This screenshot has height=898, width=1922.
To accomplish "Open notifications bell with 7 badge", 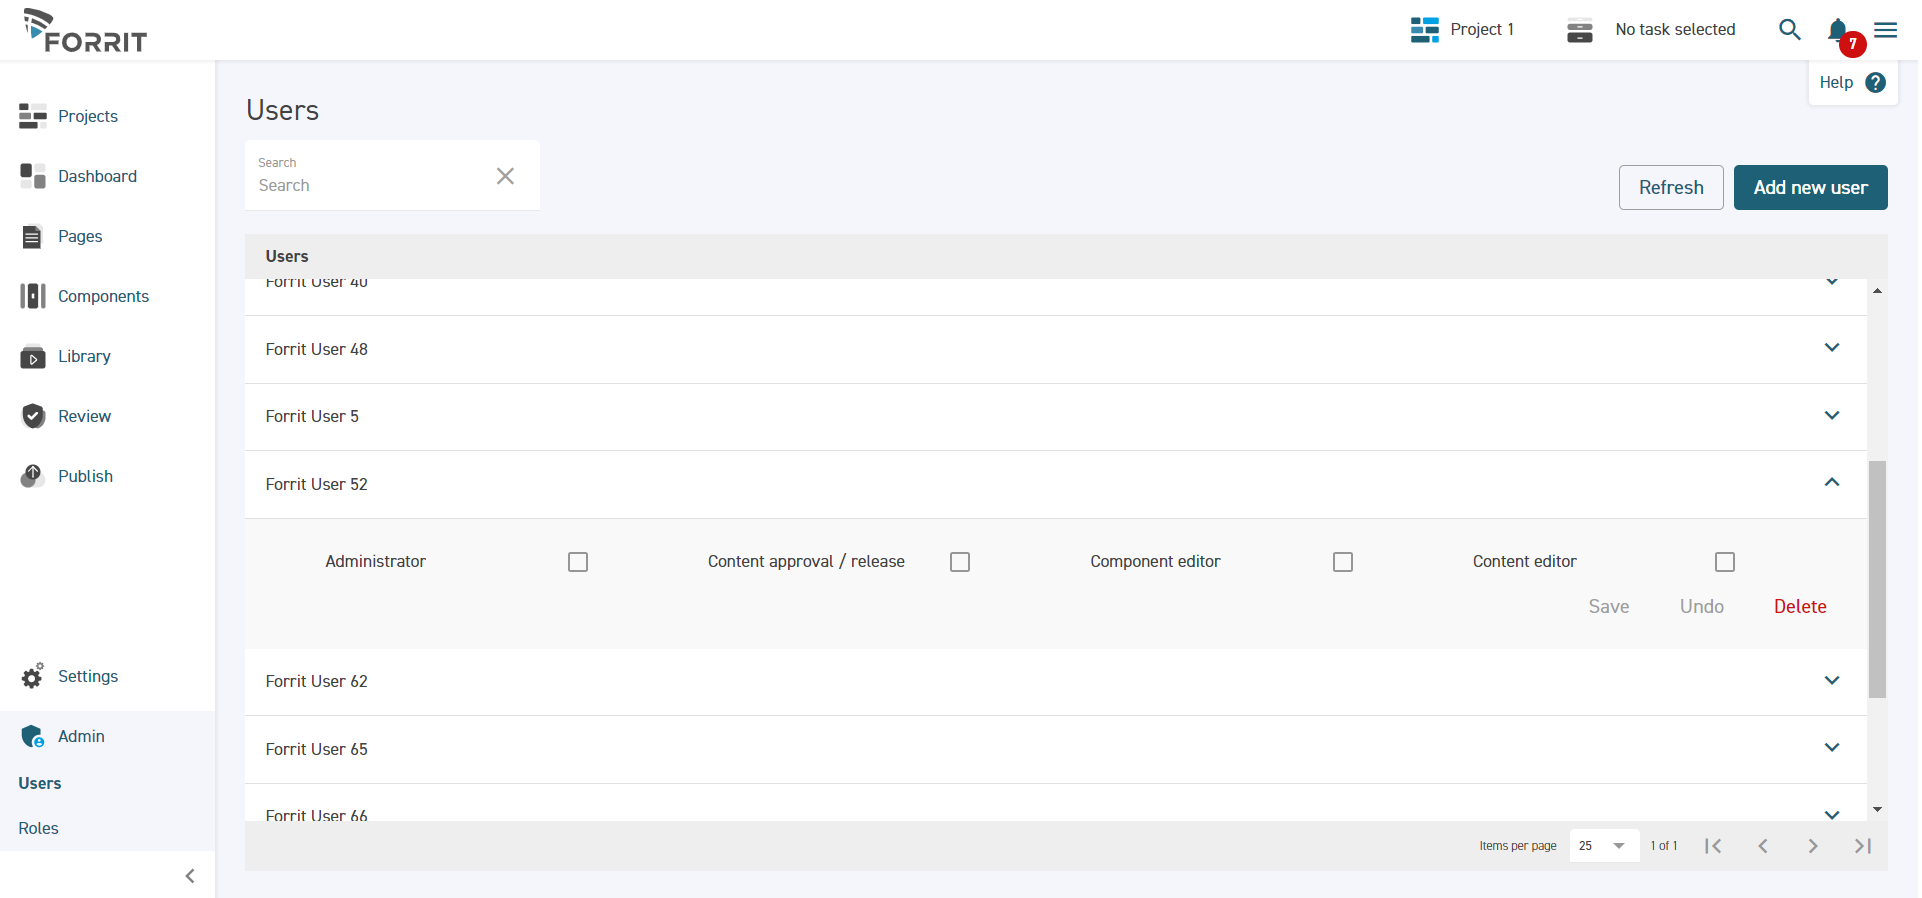I will (x=1838, y=30).
